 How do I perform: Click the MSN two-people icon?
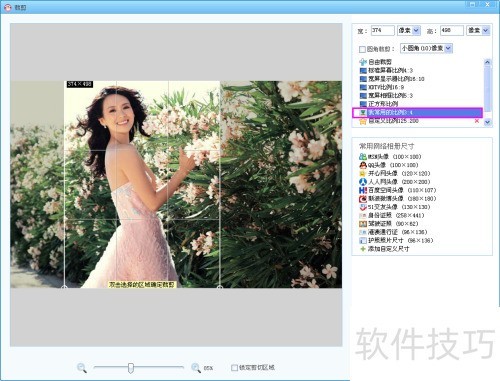click(x=363, y=157)
